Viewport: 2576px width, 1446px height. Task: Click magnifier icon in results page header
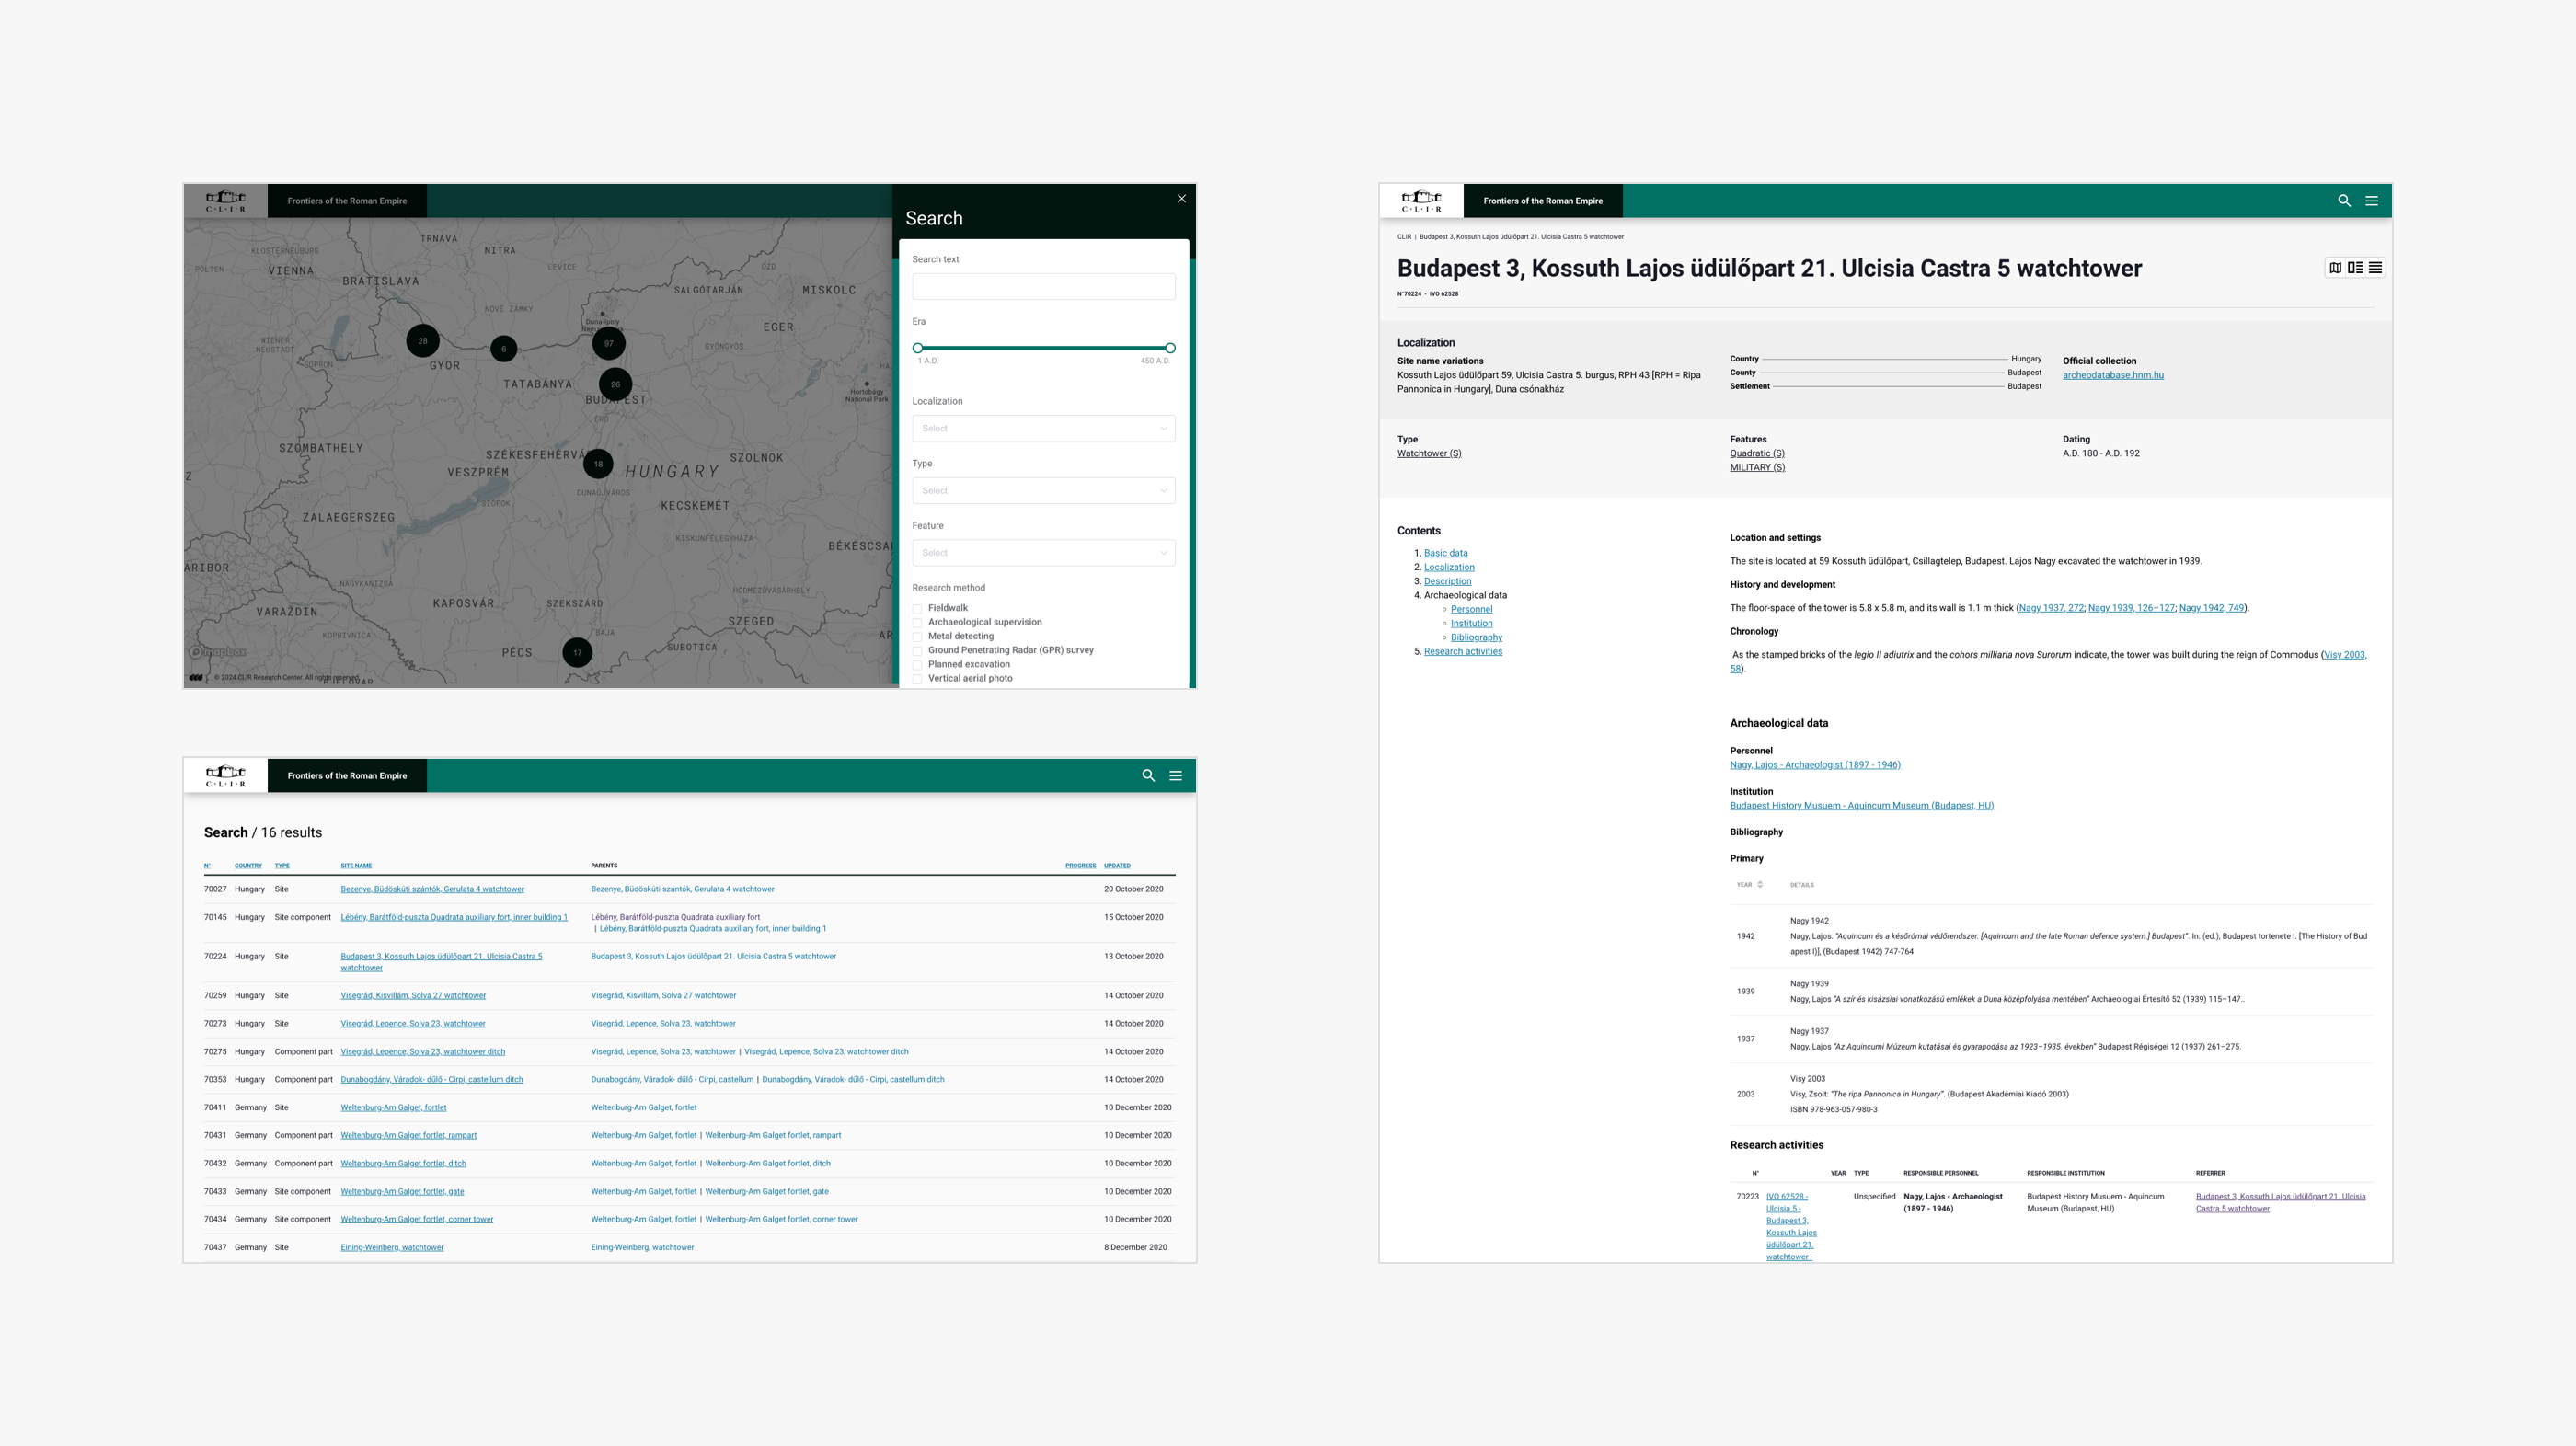[1148, 776]
